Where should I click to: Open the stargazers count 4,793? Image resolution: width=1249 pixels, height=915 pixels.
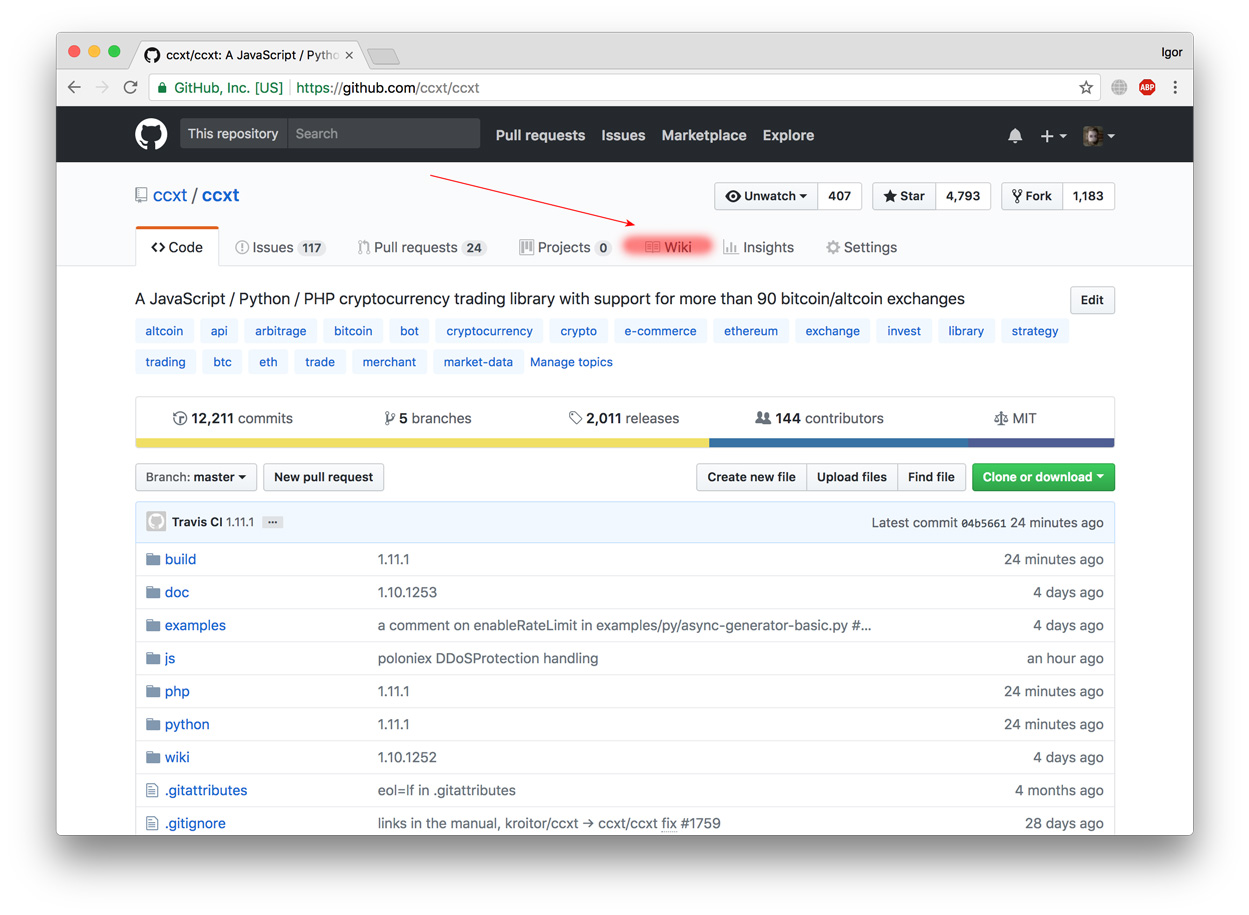962,196
